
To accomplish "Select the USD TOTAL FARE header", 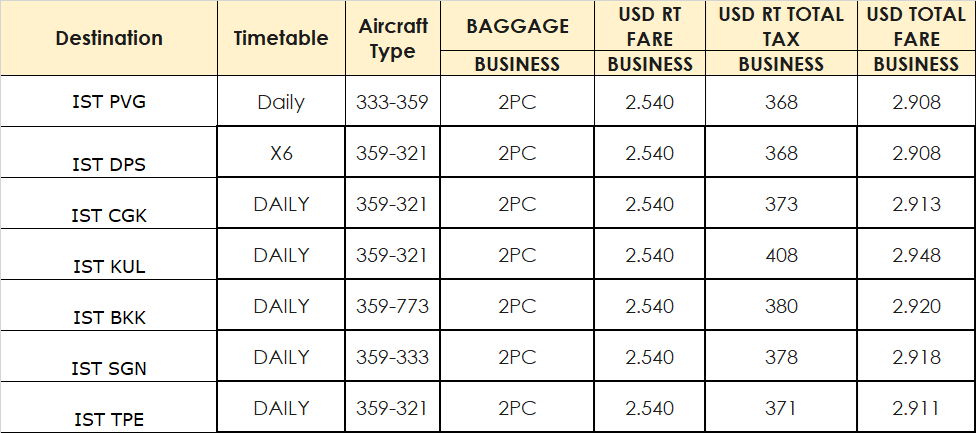I will (916, 26).
